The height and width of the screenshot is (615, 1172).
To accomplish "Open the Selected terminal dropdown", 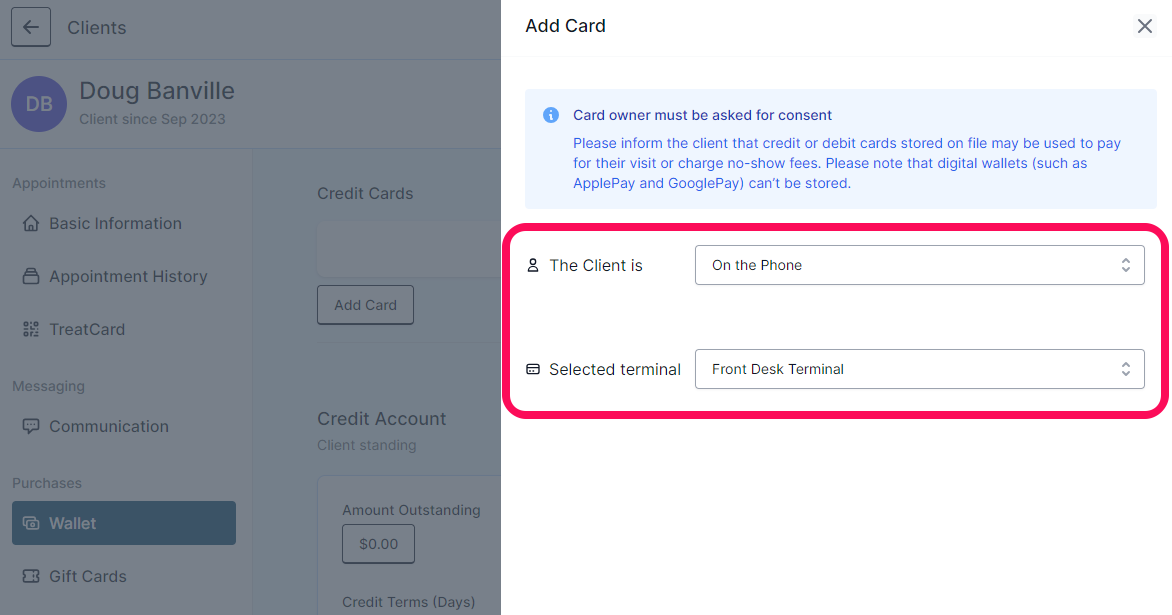I will [x=919, y=369].
